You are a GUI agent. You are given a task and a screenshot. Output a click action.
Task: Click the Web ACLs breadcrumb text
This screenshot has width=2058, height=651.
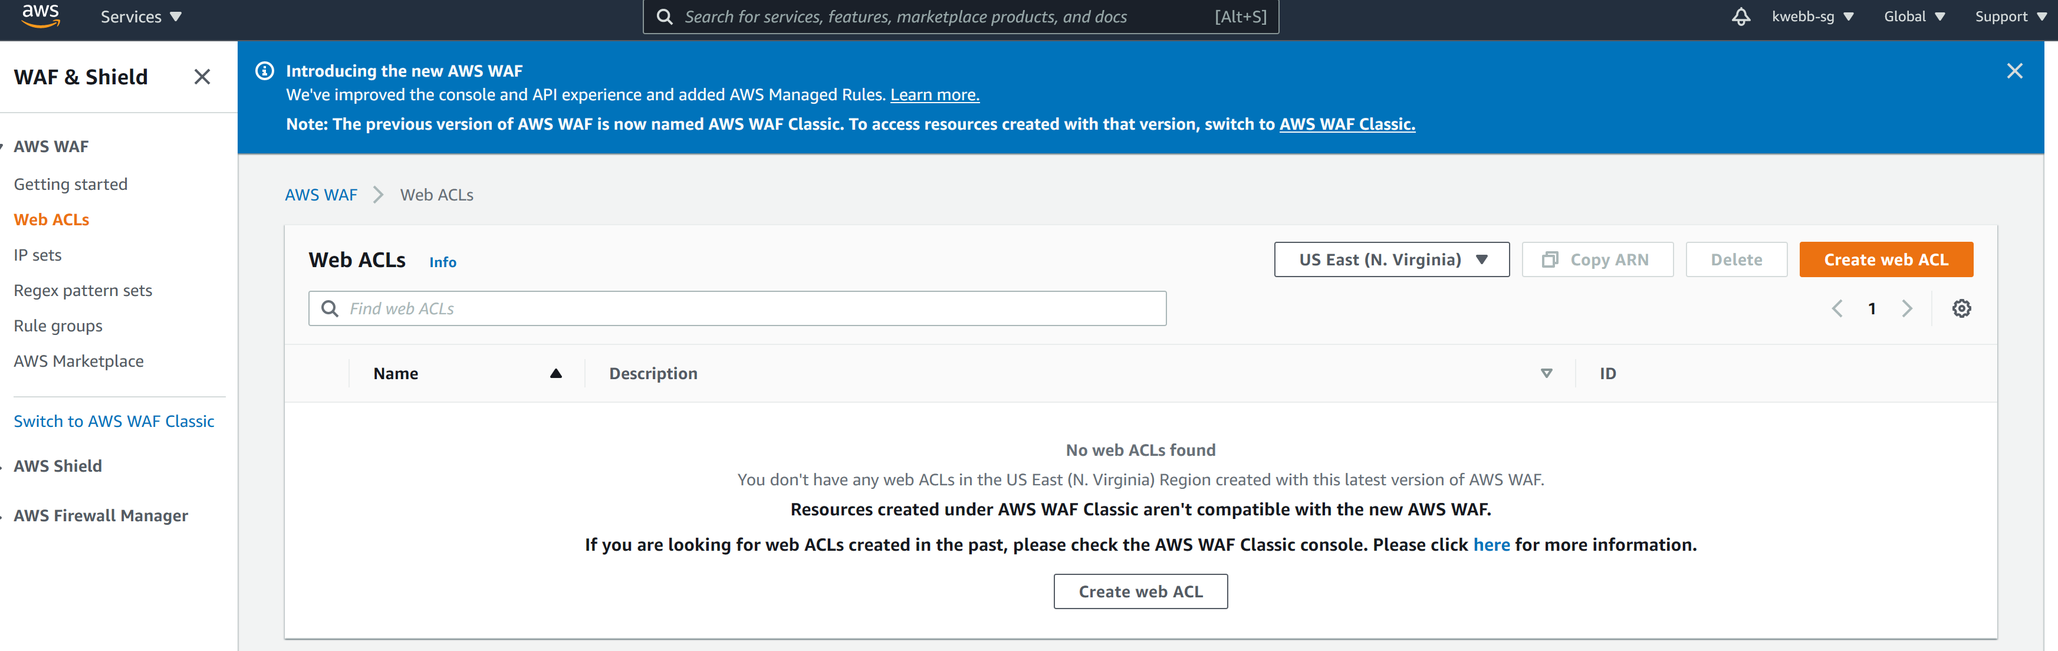(437, 195)
